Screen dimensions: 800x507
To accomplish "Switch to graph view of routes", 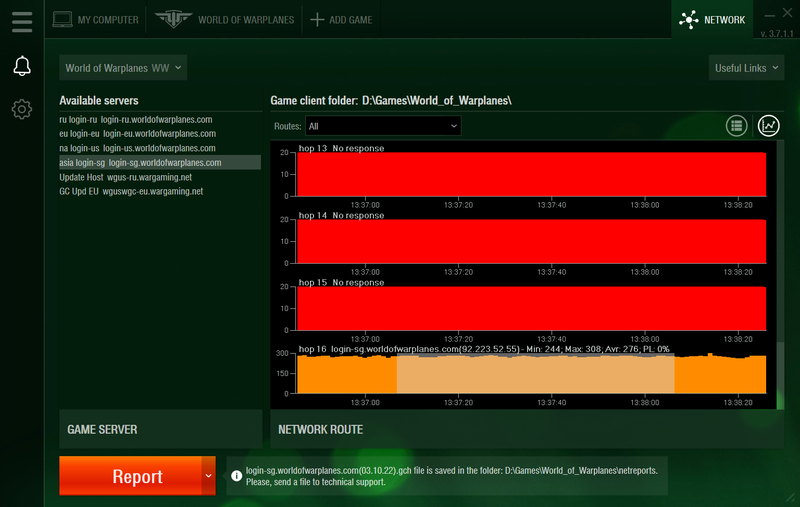I will click(768, 125).
